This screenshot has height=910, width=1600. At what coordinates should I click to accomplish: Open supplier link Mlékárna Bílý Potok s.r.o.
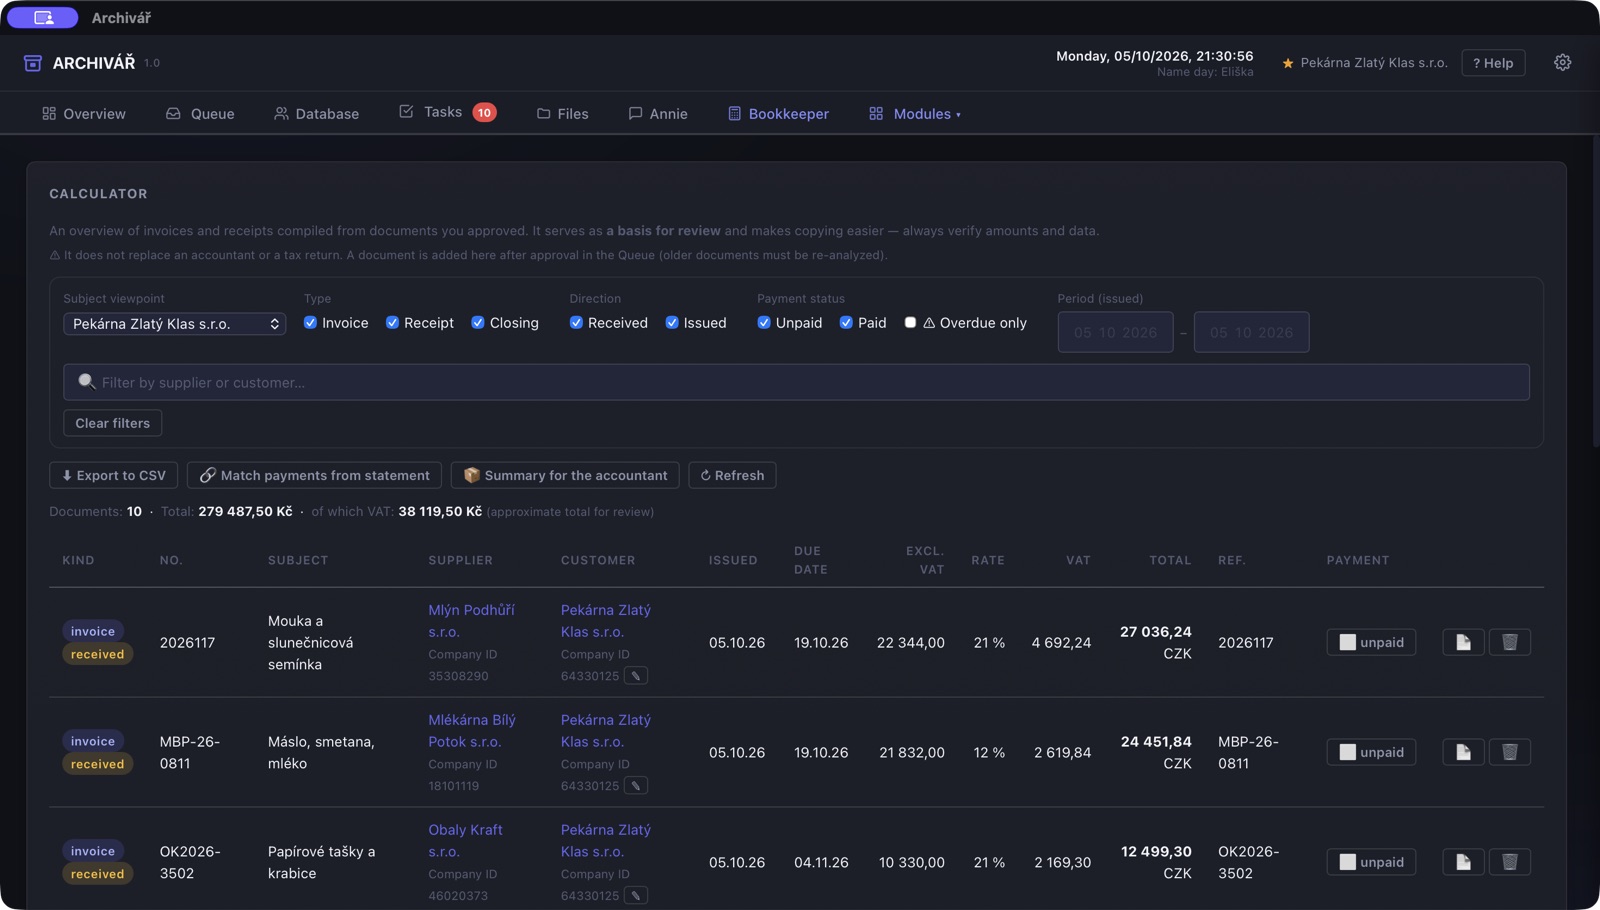[471, 731]
